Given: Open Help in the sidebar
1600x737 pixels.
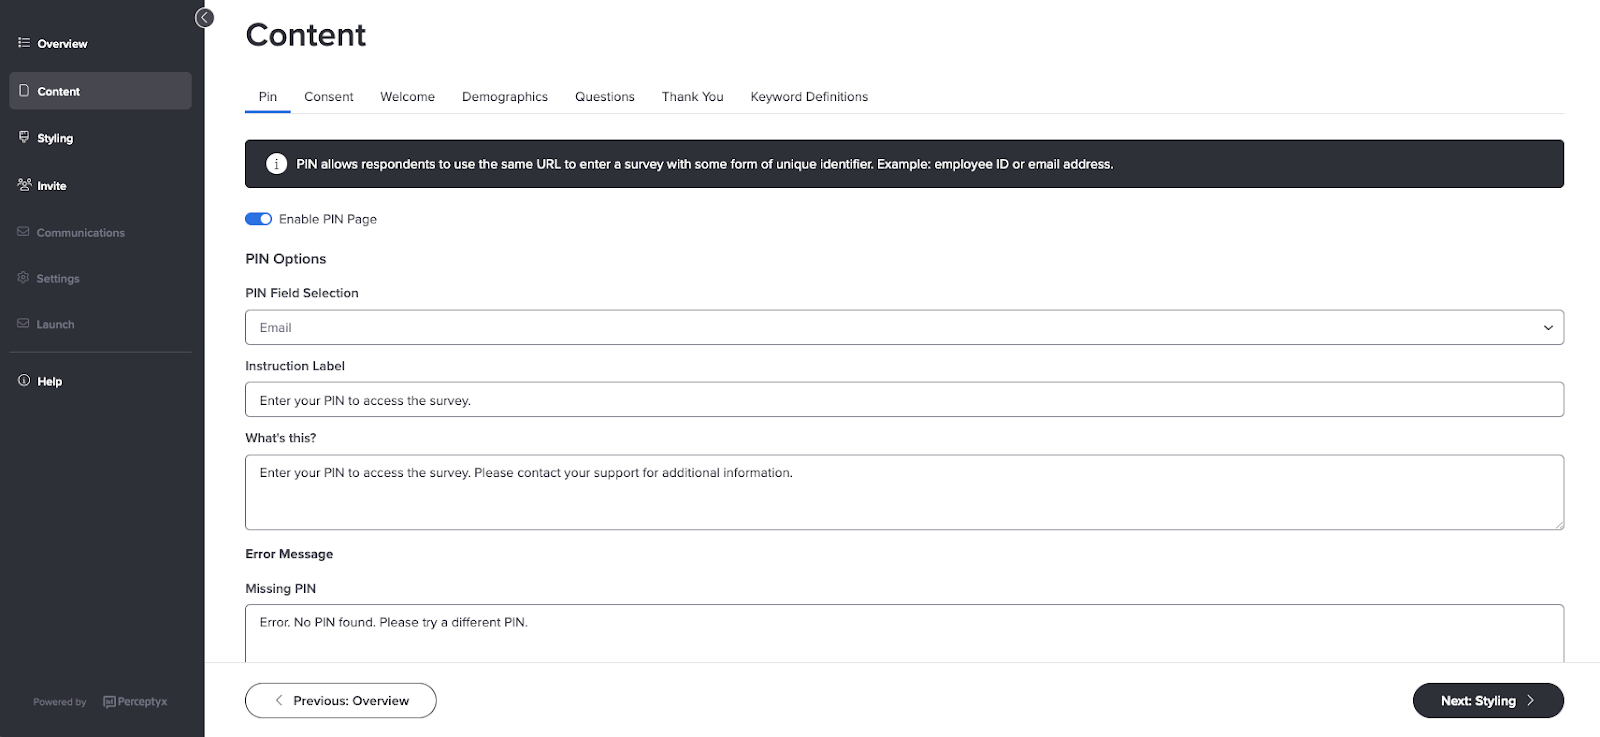Looking at the screenshot, I should point(100,382).
